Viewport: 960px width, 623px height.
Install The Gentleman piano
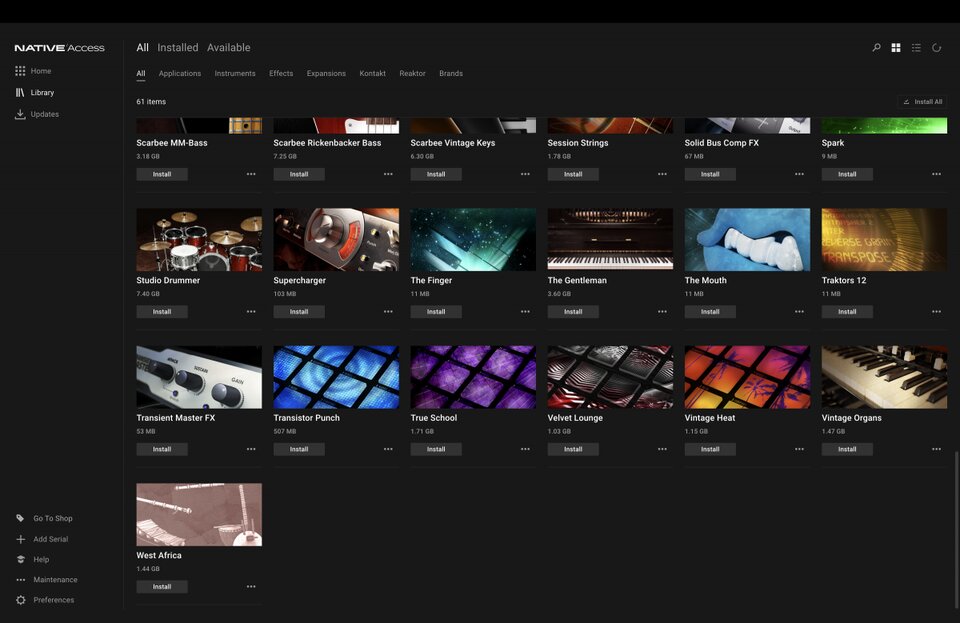pyautogui.click(x=573, y=311)
